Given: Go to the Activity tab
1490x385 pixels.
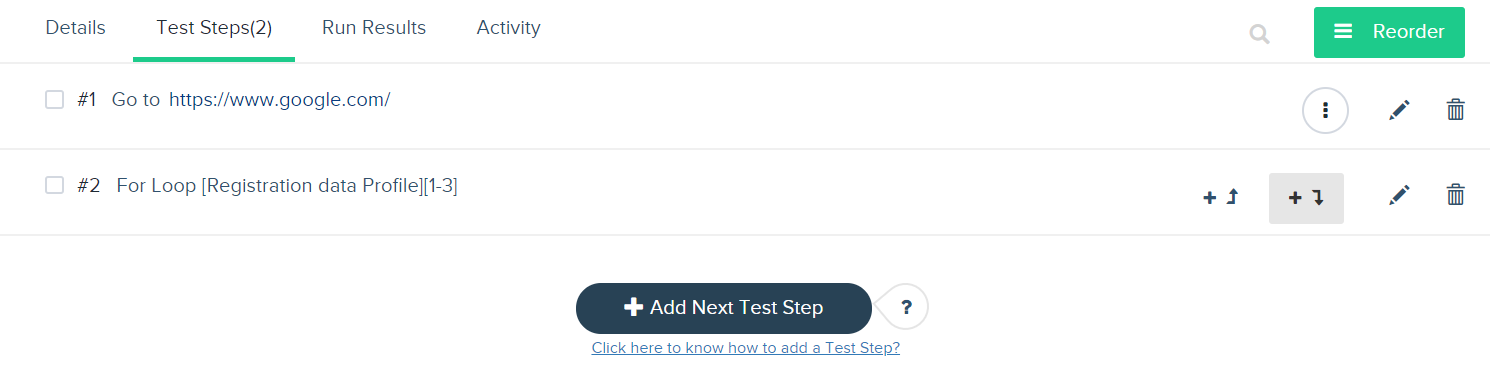Looking at the screenshot, I should pos(509,28).
